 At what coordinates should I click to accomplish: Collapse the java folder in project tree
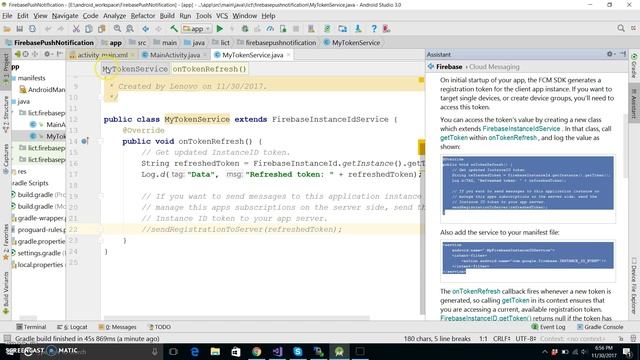click(x=23, y=101)
